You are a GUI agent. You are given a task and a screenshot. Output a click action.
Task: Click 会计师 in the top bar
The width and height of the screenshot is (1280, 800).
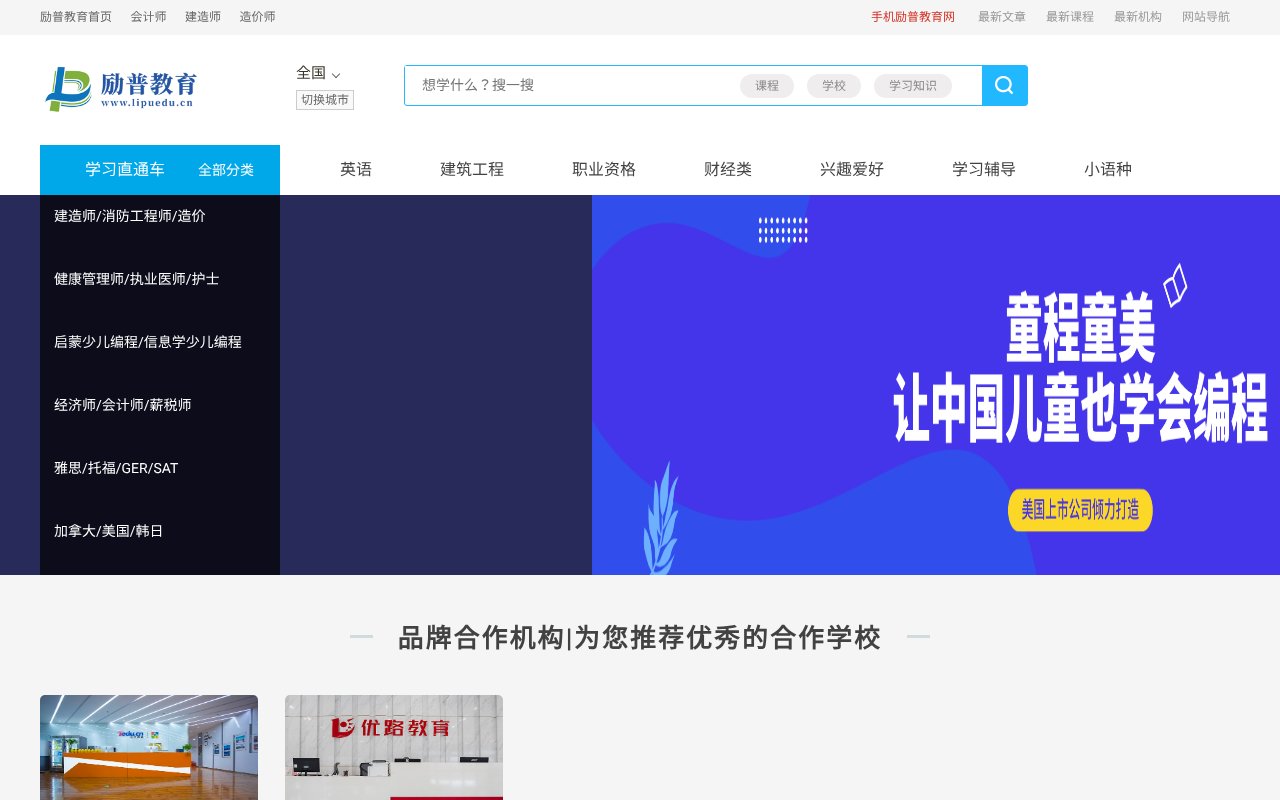coord(148,16)
